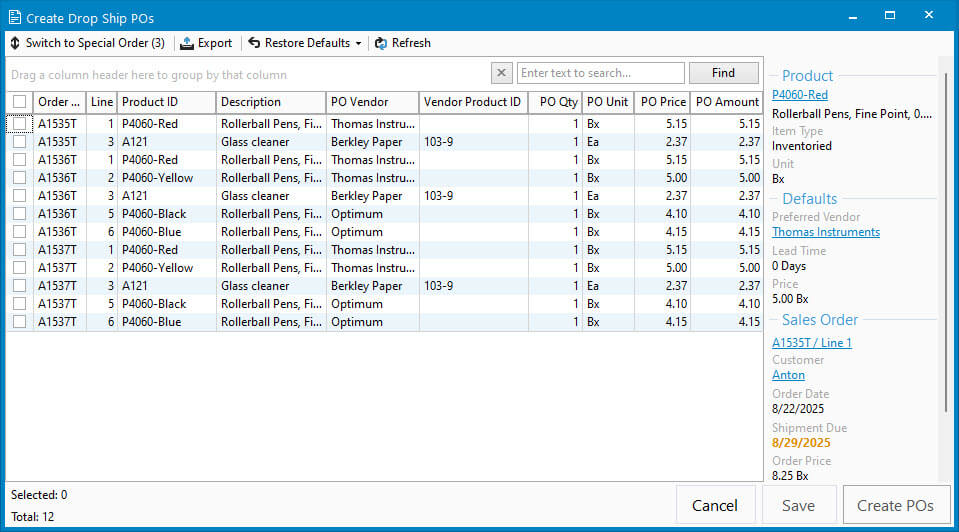Click the search text field
The height and width of the screenshot is (532, 959).
pyautogui.click(x=601, y=73)
